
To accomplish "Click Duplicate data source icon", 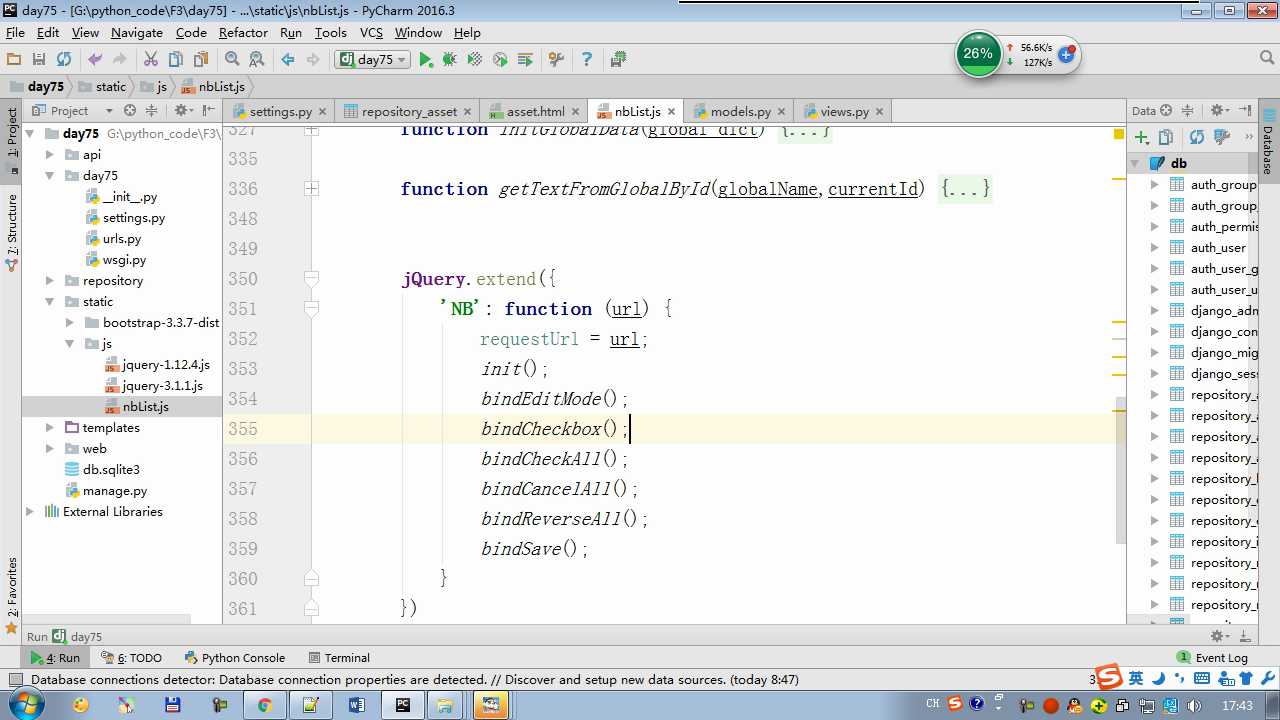I will pos(1166,138).
